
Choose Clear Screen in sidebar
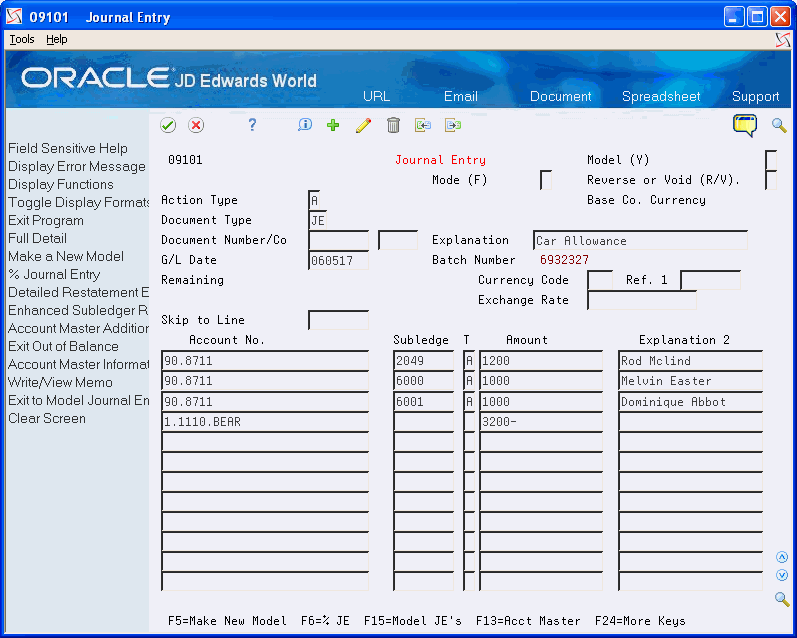coord(47,418)
